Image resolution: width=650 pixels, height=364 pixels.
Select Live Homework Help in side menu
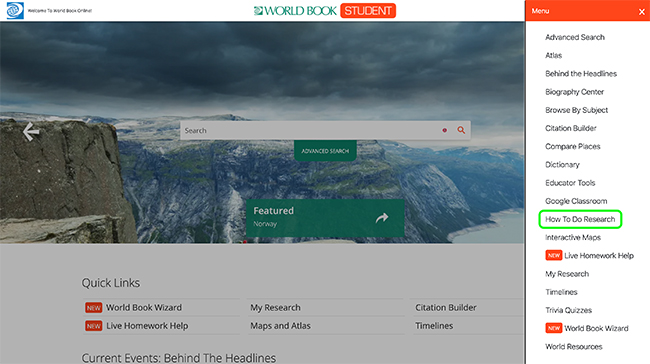click(599, 256)
